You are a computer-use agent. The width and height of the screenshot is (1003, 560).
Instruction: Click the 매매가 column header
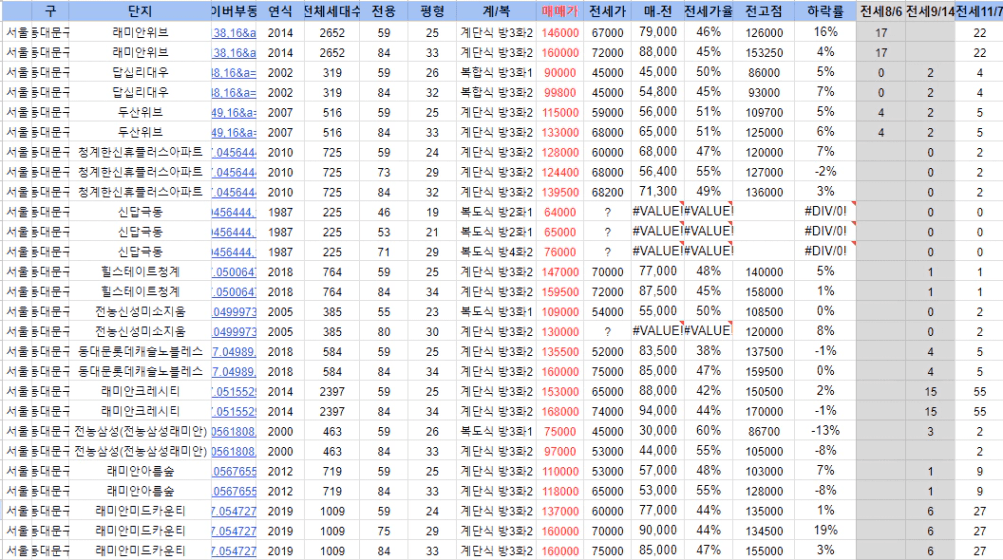click(x=560, y=11)
